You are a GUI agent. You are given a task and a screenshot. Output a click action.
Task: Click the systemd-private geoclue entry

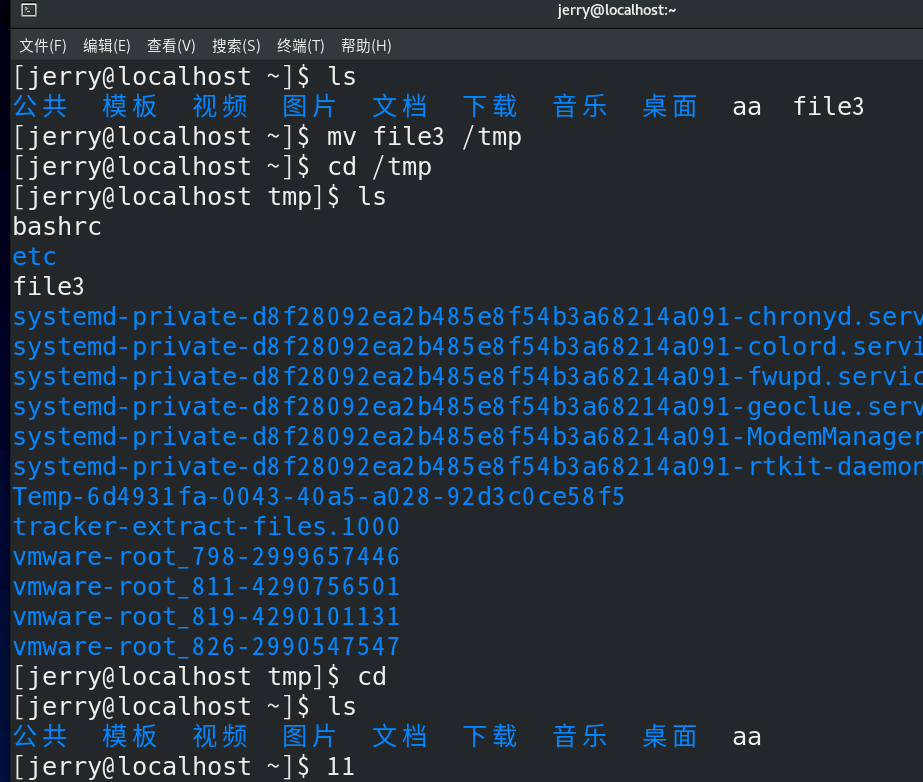467,407
